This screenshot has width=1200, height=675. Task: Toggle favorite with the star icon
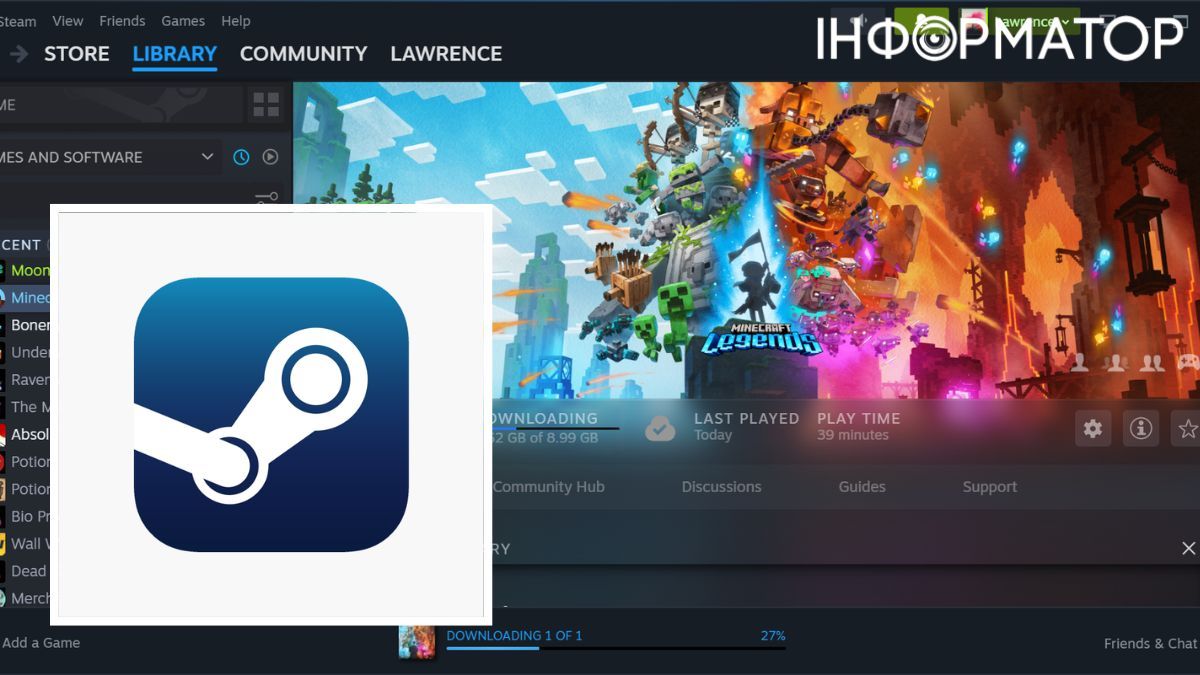point(1187,428)
